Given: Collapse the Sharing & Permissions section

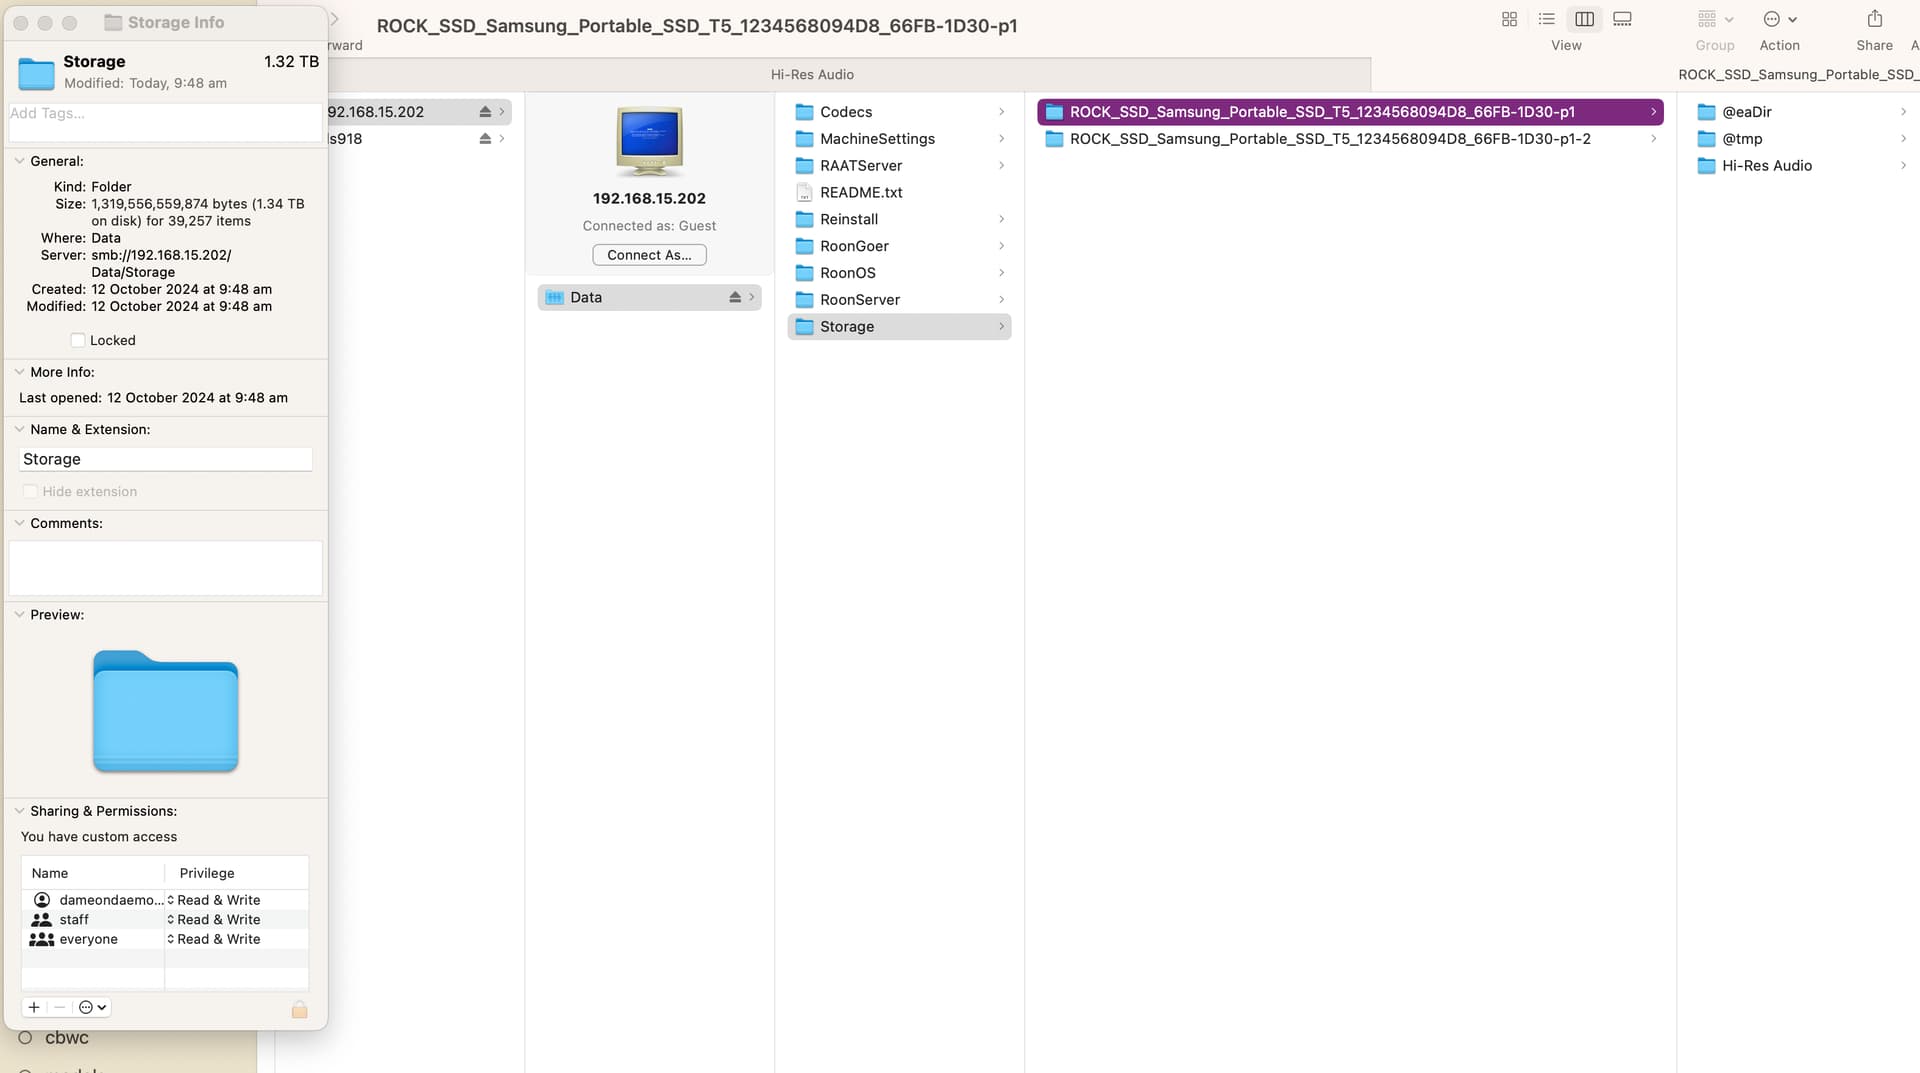Looking at the screenshot, I should (19, 811).
